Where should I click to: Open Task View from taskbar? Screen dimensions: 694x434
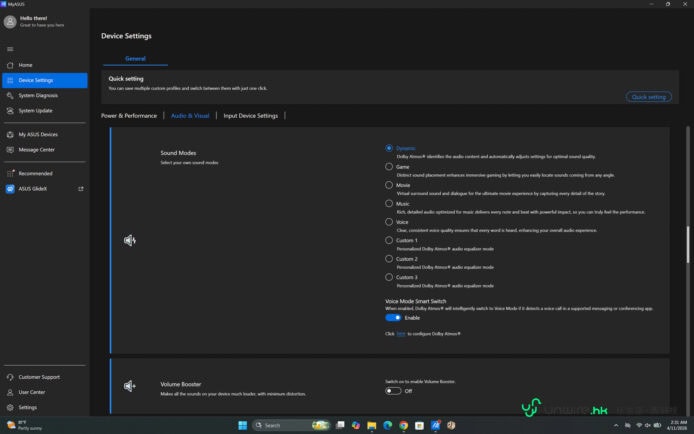(x=340, y=425)
